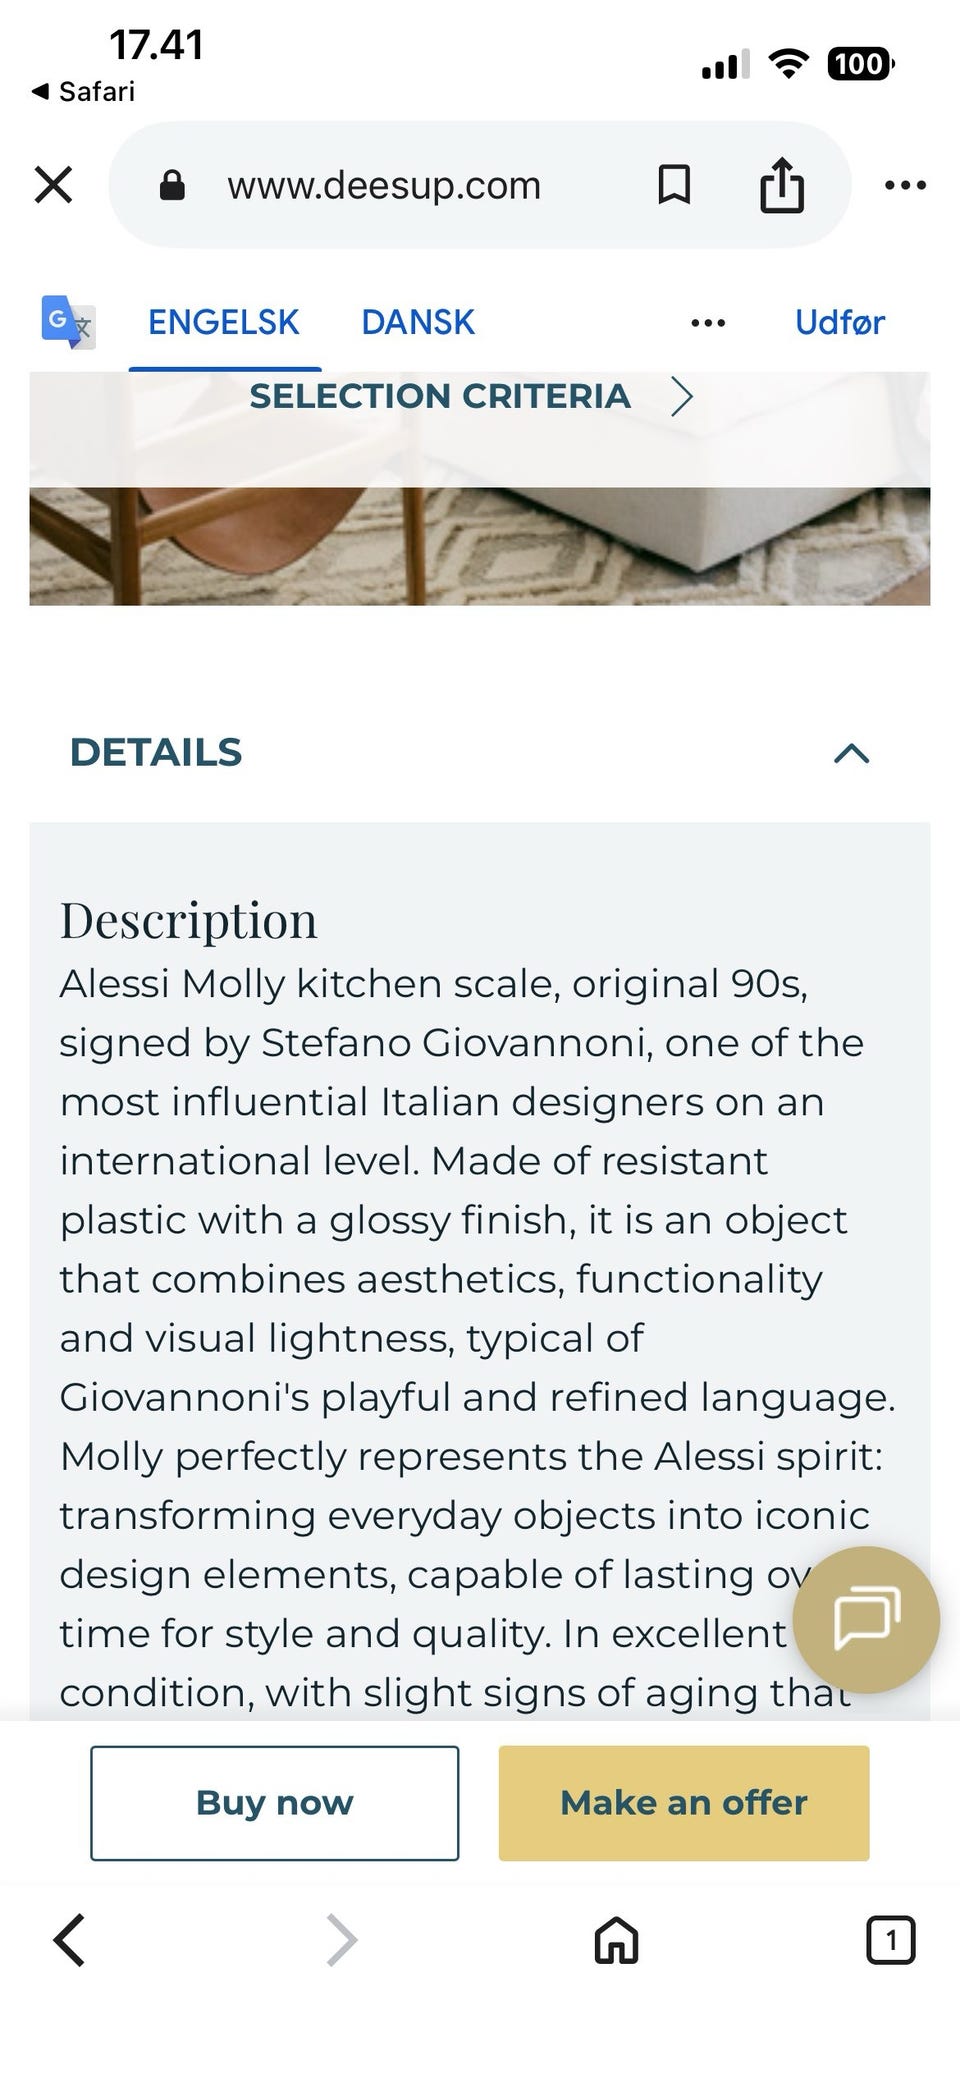Screen dimensions: 960x2078
Task: Close the browser page with X
Action: point(53,185)
